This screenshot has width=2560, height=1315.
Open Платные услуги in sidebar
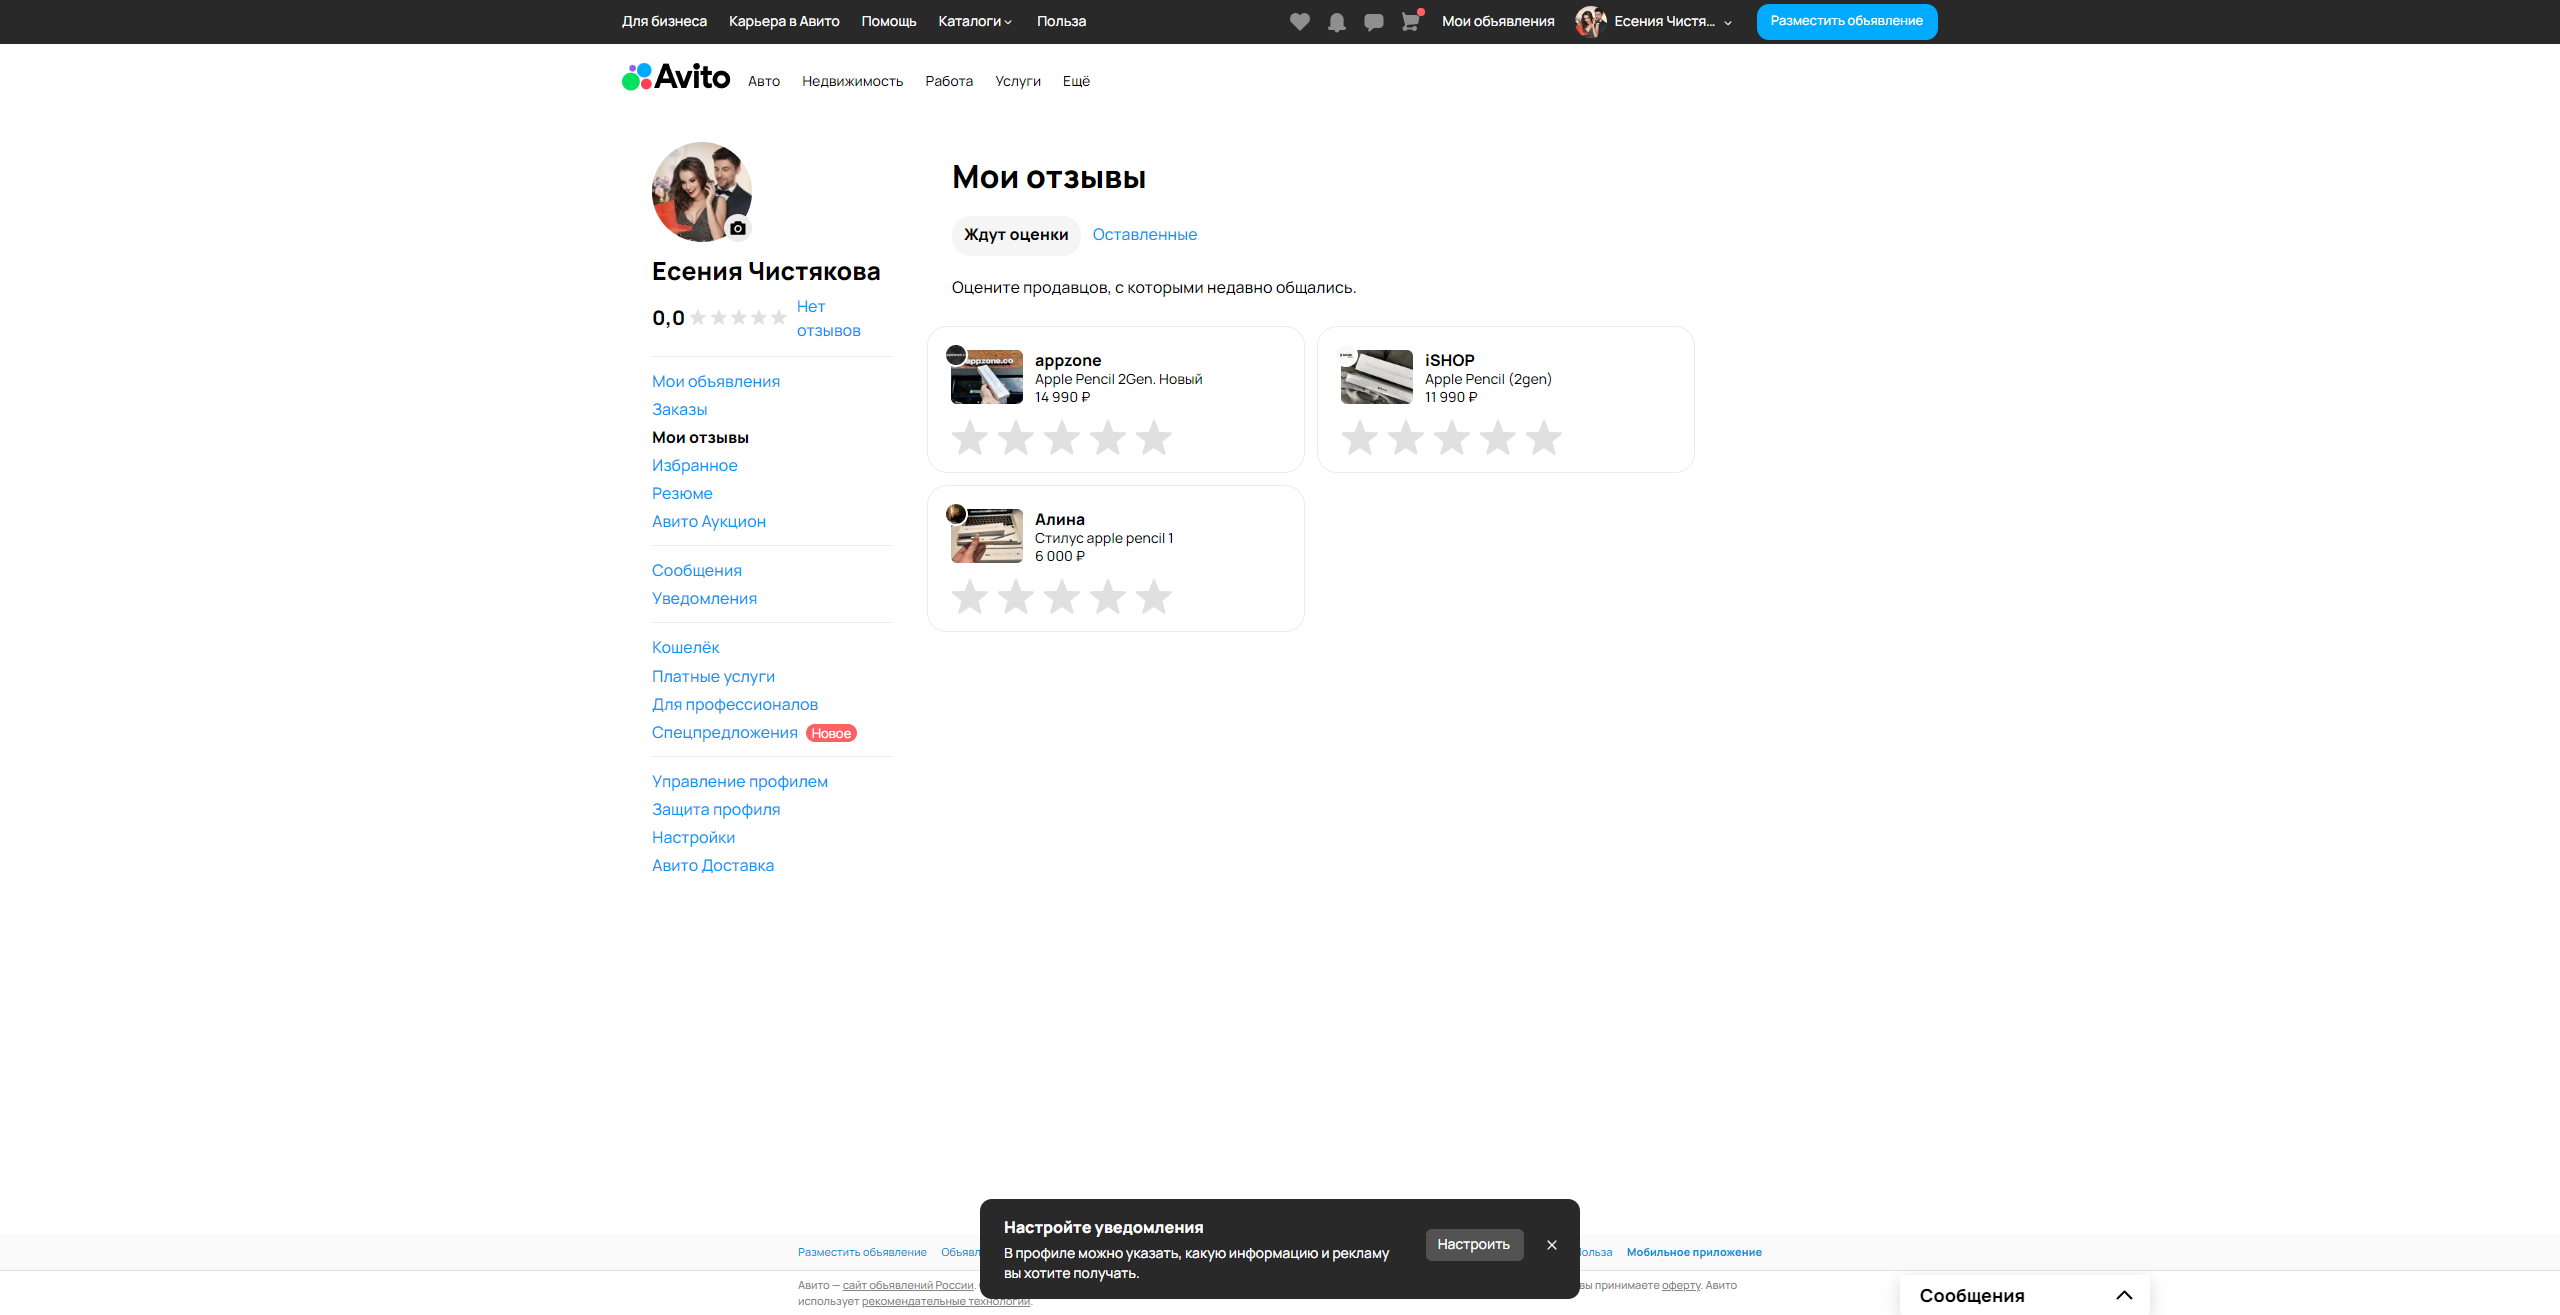click(713, 677)
